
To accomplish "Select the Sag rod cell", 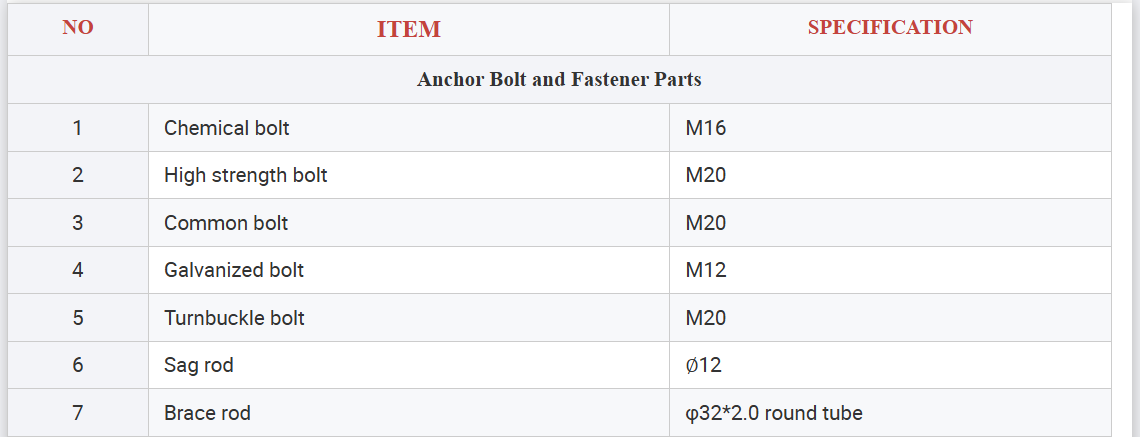I will [x=199, y=365].
